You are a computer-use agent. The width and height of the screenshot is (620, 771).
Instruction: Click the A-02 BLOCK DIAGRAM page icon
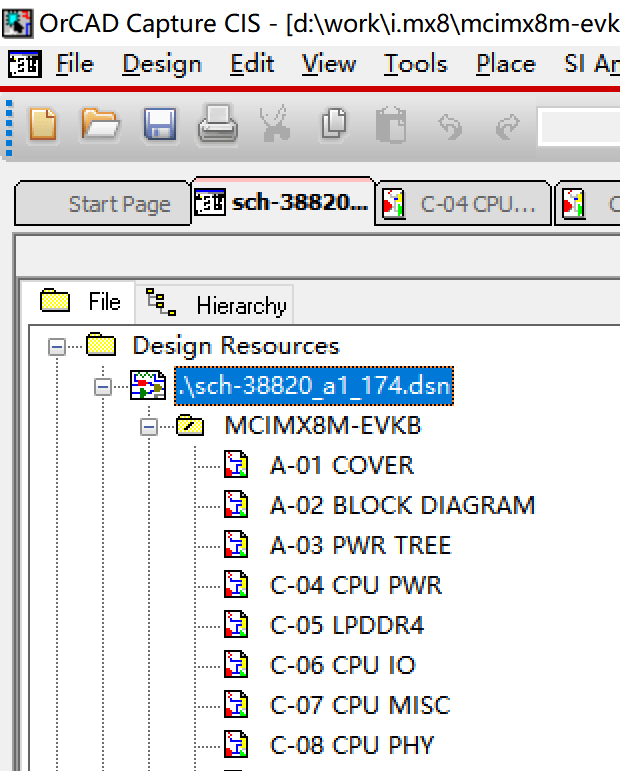pos(236,504)
